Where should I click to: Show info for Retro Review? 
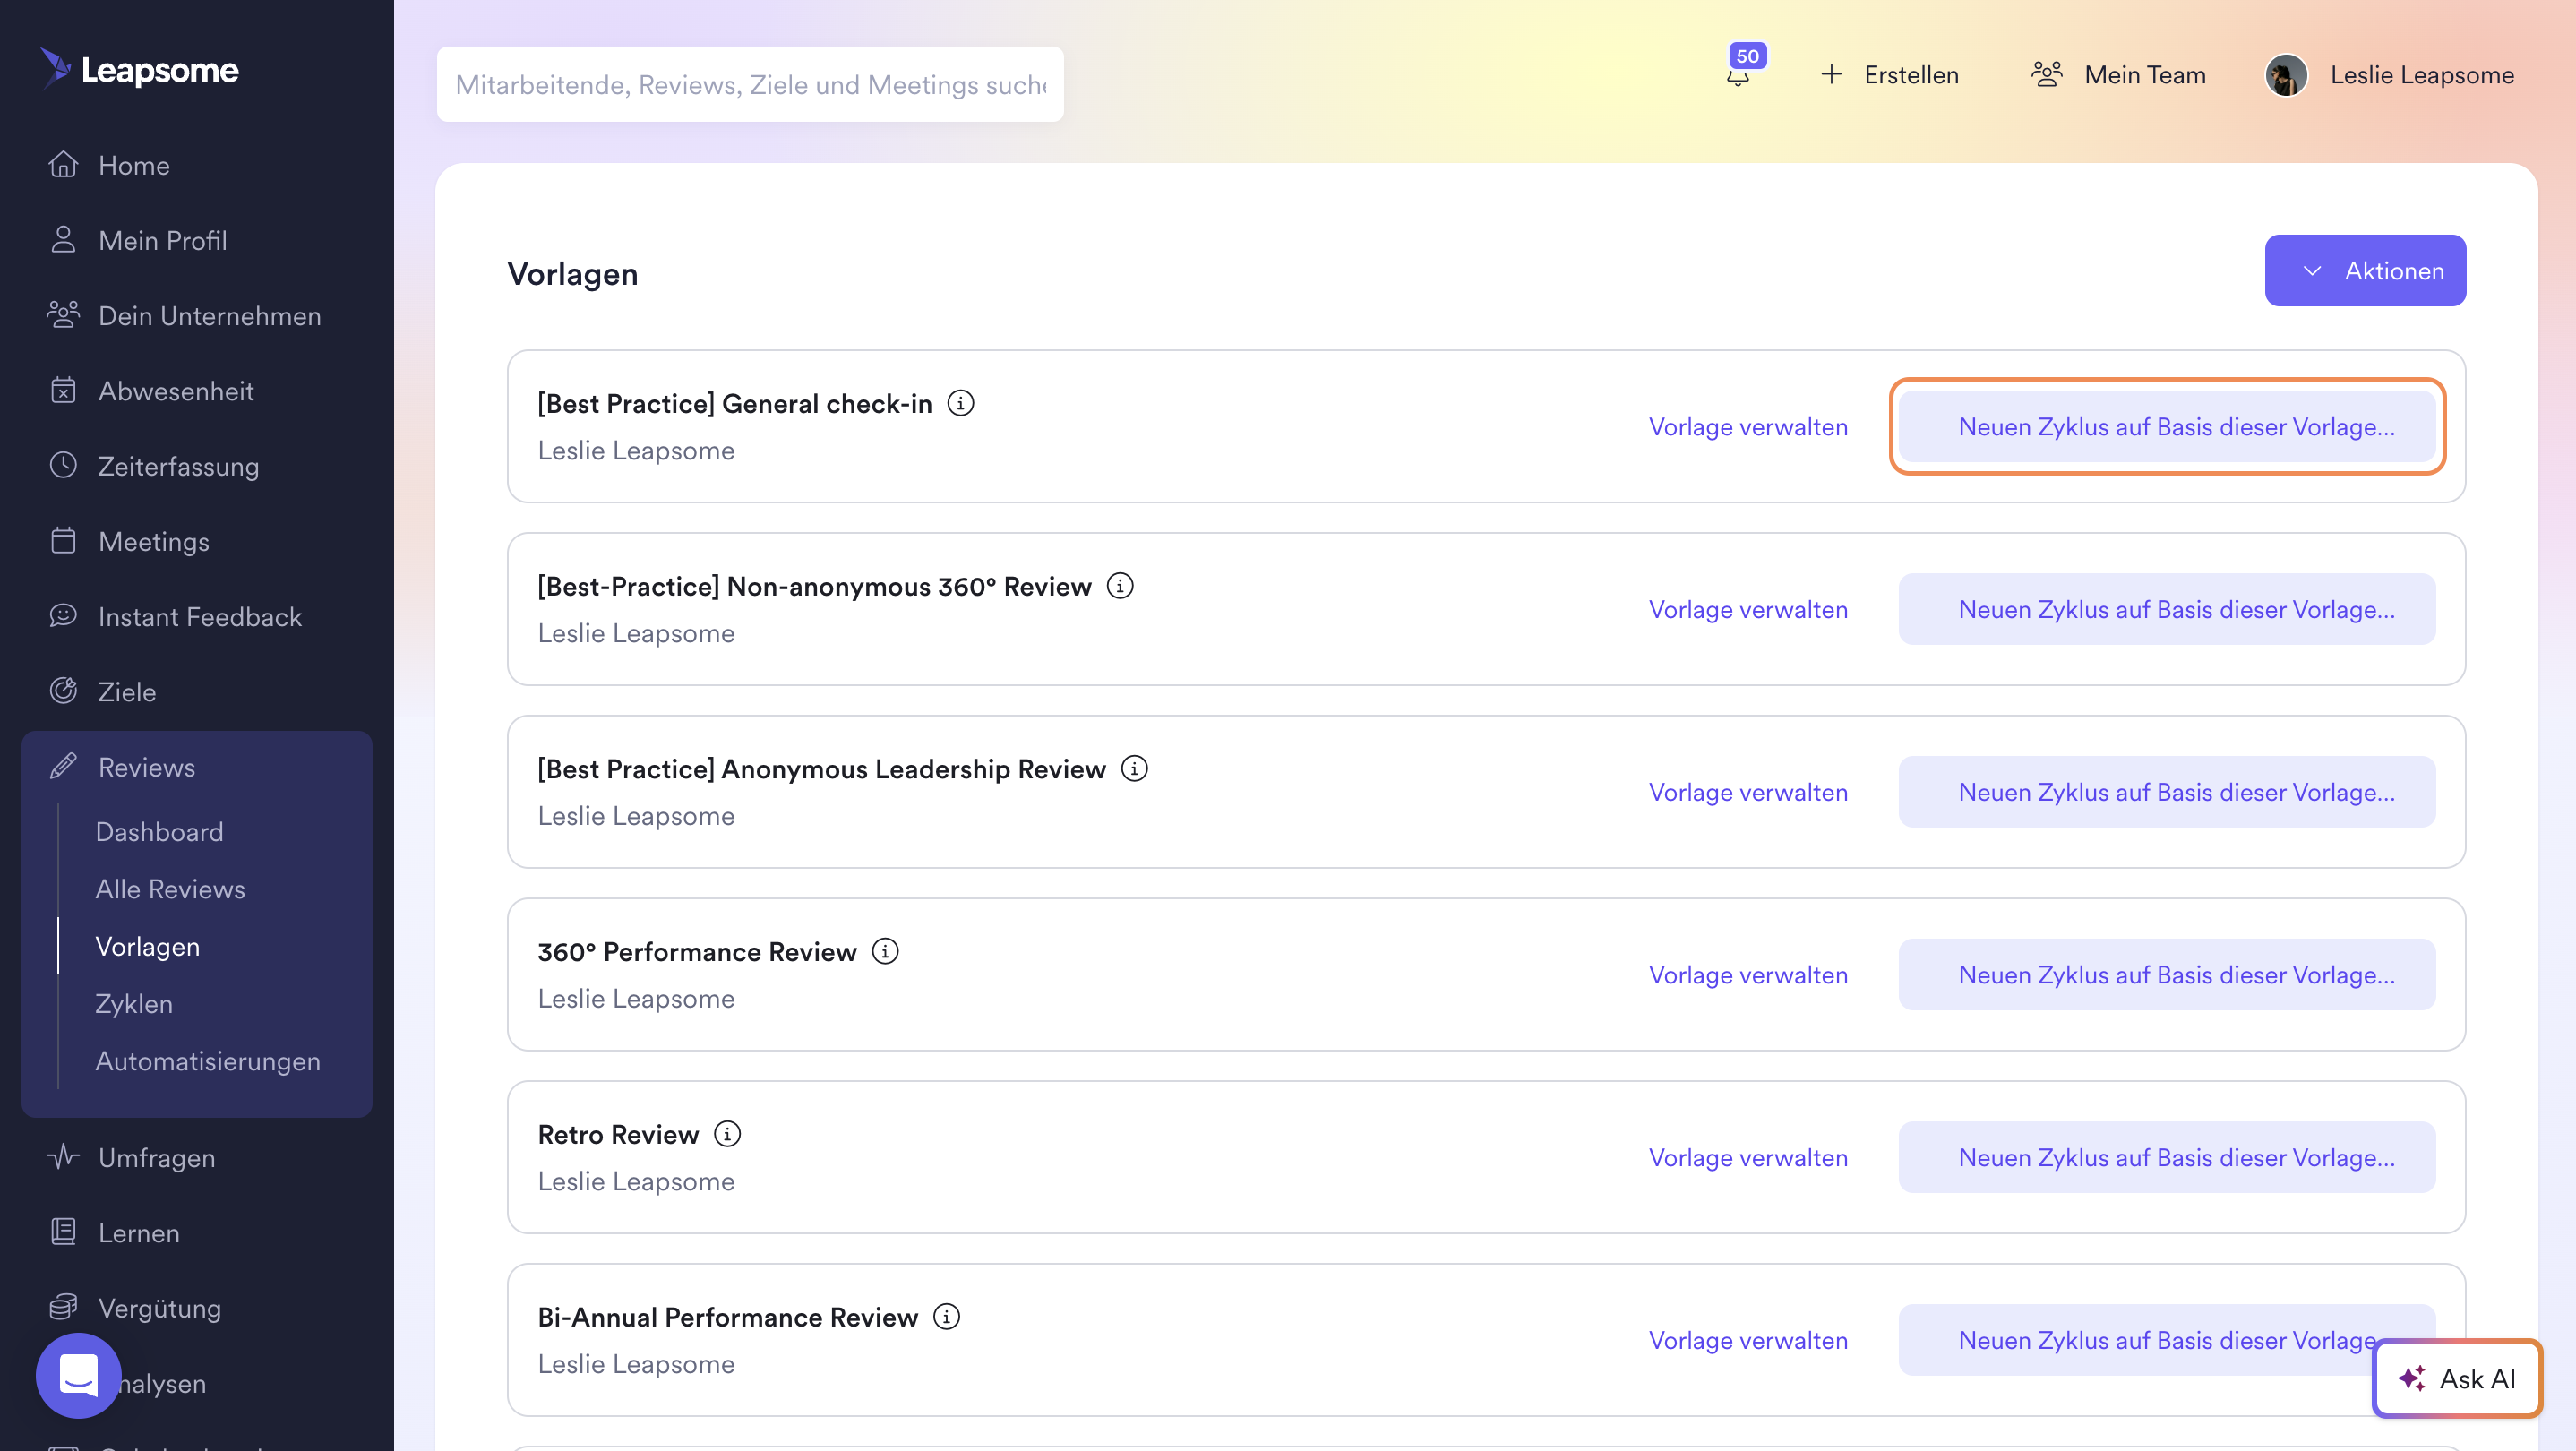tap(727, 1134)
